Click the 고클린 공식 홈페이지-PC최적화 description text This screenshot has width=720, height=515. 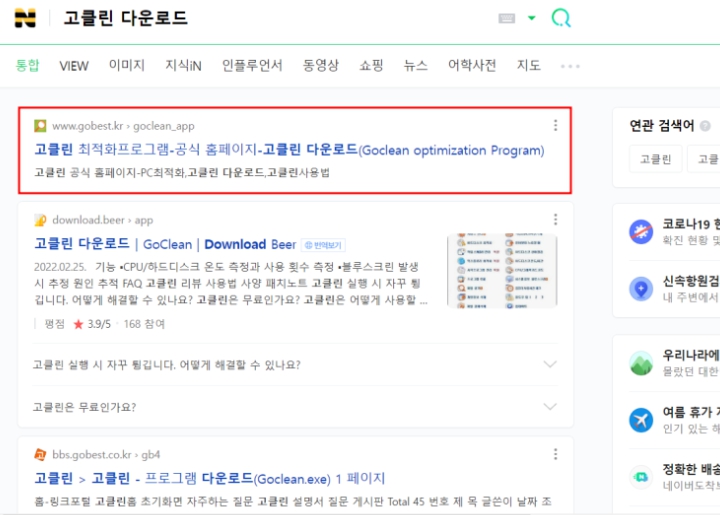click(x=182, y=173)
